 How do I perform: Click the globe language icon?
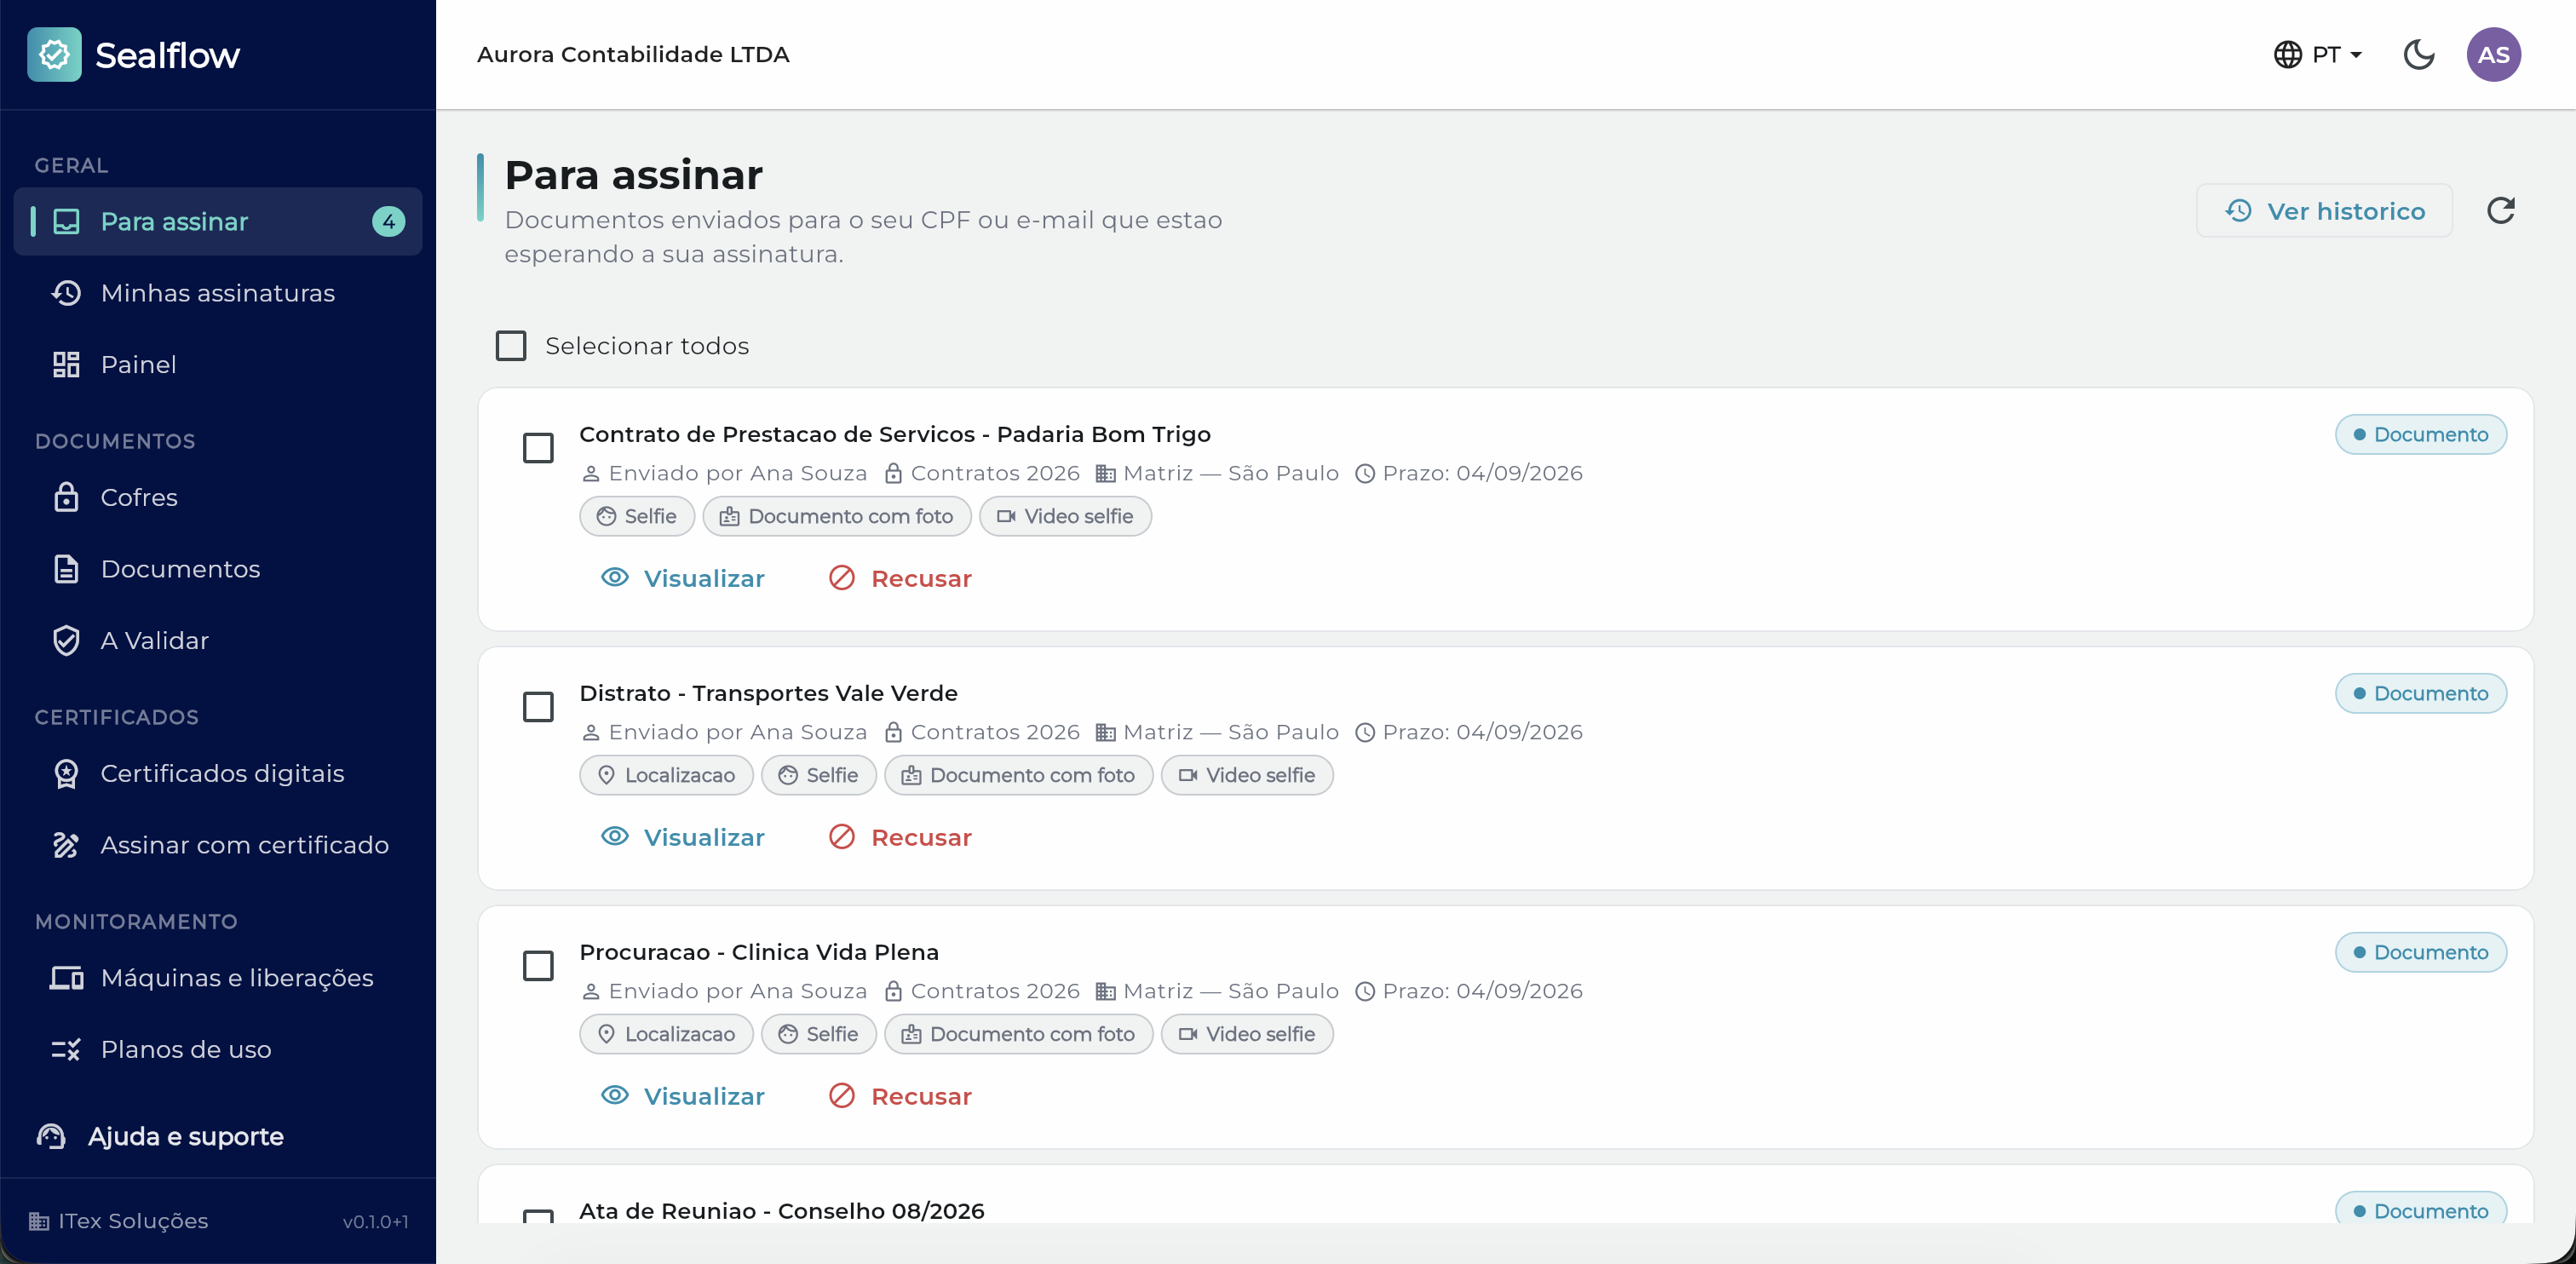click(x=2287, y=54)
